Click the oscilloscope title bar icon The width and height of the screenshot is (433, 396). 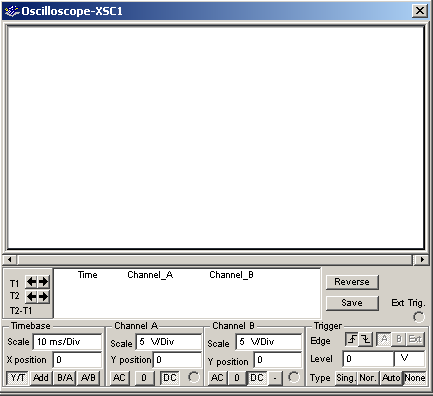(x=11, y=11)
